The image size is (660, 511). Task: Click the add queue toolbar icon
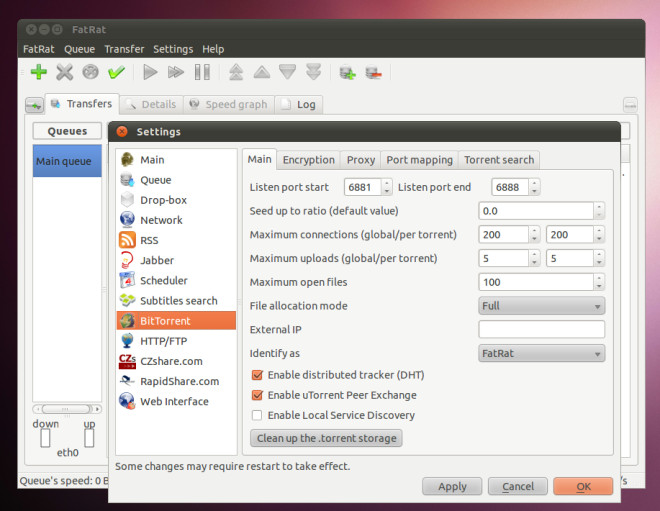click(x=348, y=72)
